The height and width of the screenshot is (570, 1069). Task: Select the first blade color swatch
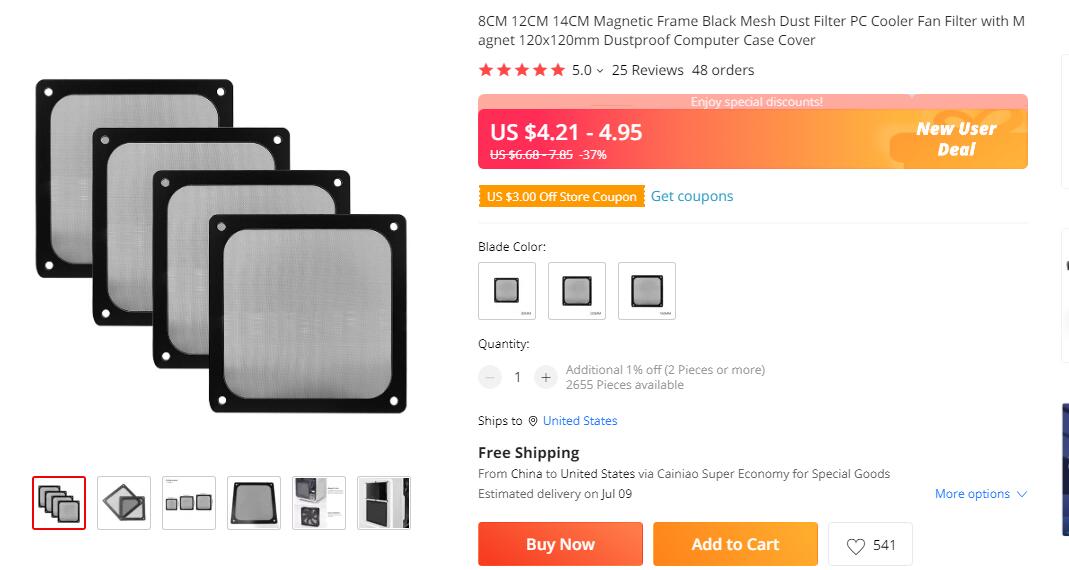click(x=507, y=291)
